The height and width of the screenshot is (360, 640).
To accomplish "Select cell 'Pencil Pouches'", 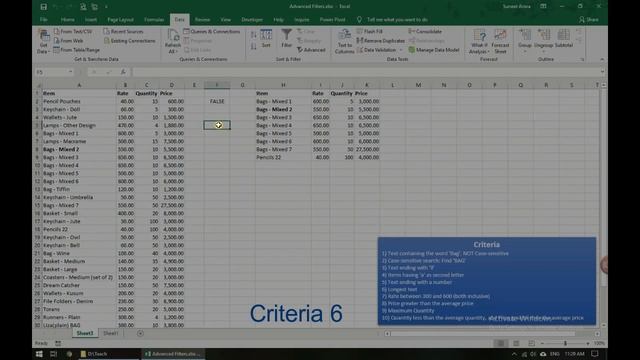I will coord(79,101).
